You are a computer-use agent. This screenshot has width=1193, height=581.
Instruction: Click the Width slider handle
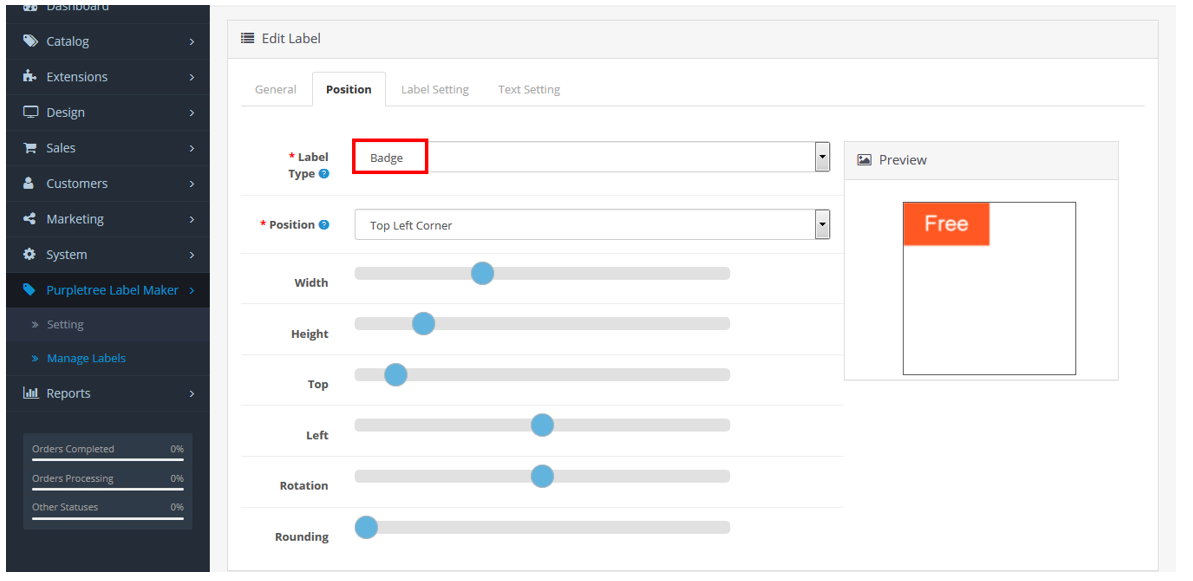pos(482,273)
